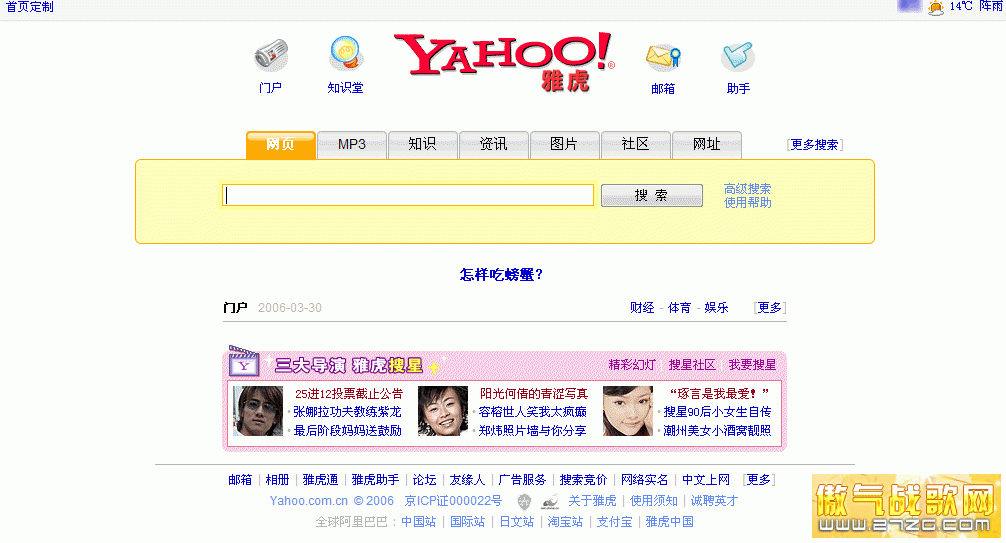Open 潮州美女小酒窝靓照 link
Image resolution: width=1006 pixels, height=543 pixels.
[717, 431]
